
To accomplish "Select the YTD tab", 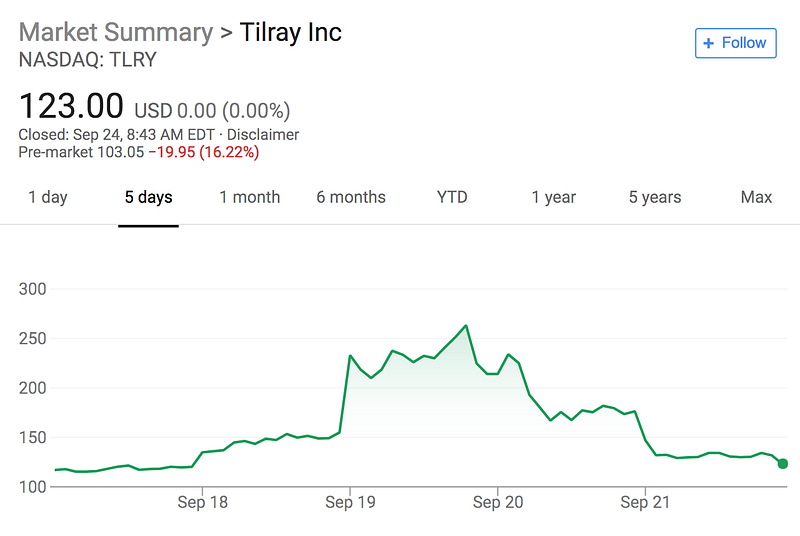I will (452, 197).
